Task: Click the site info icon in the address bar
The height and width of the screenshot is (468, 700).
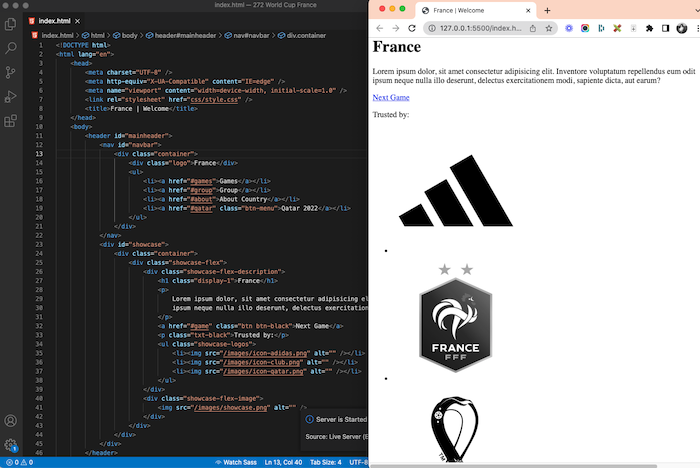Action: pyautogui.click(x=432, y=28)
